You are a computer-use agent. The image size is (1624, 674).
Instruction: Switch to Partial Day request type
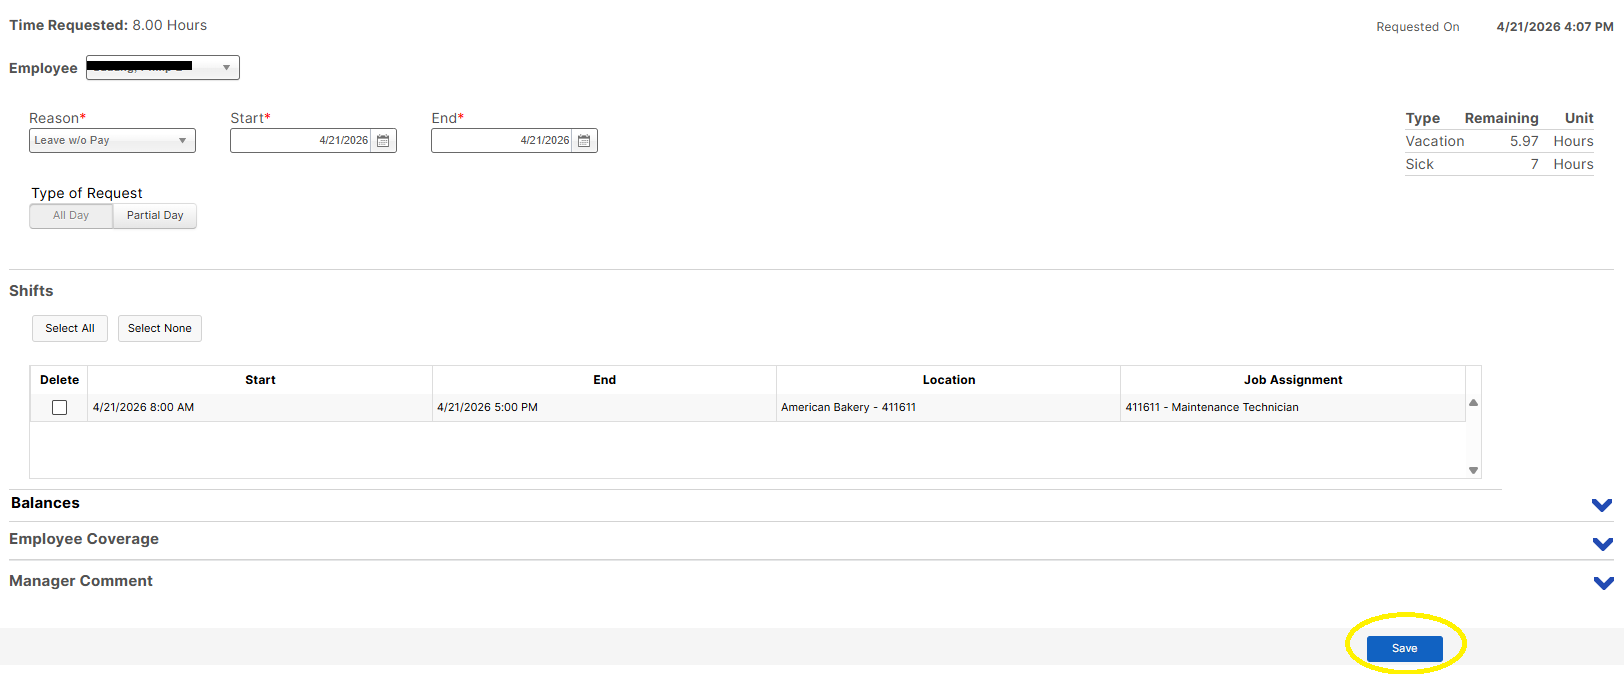[155, 216]
